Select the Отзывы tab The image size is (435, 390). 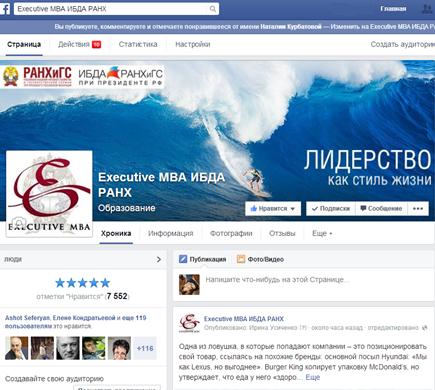(282, 234)
